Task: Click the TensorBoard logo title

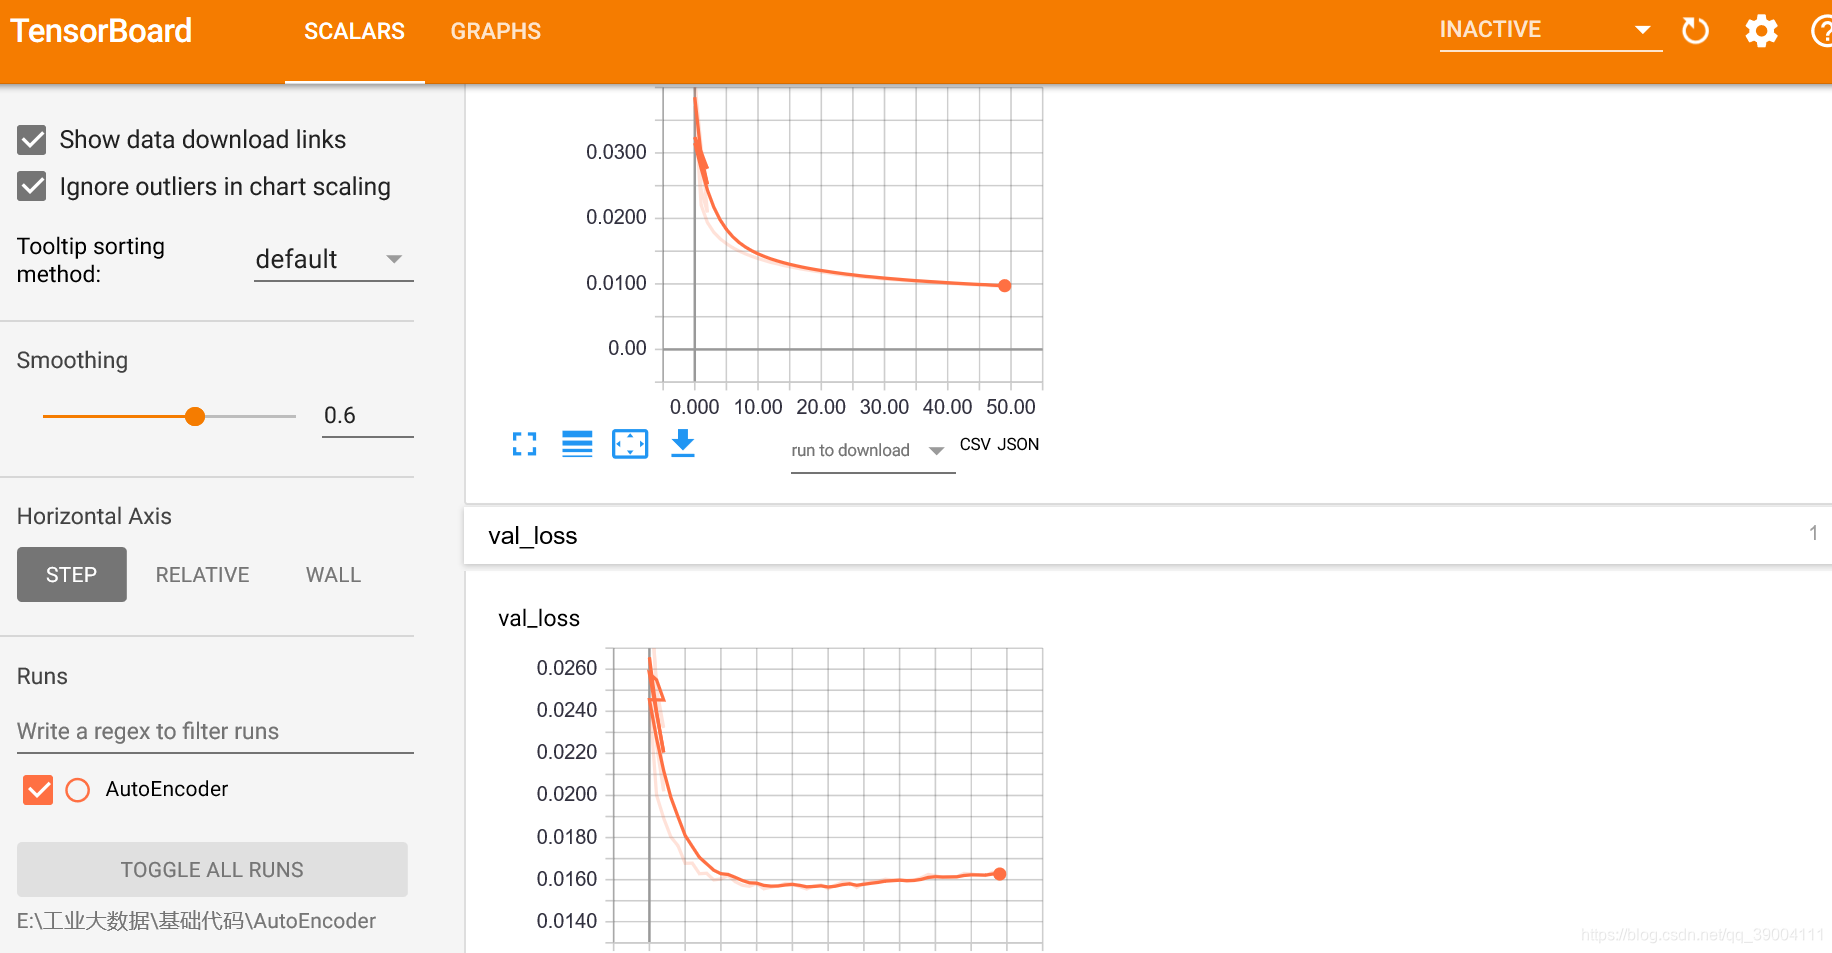Action: click(101, 31)
